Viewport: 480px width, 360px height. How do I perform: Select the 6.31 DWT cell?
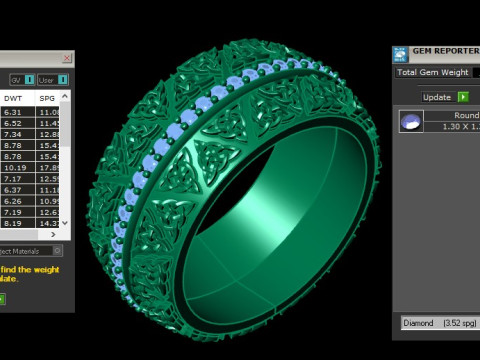coord(18,112)
